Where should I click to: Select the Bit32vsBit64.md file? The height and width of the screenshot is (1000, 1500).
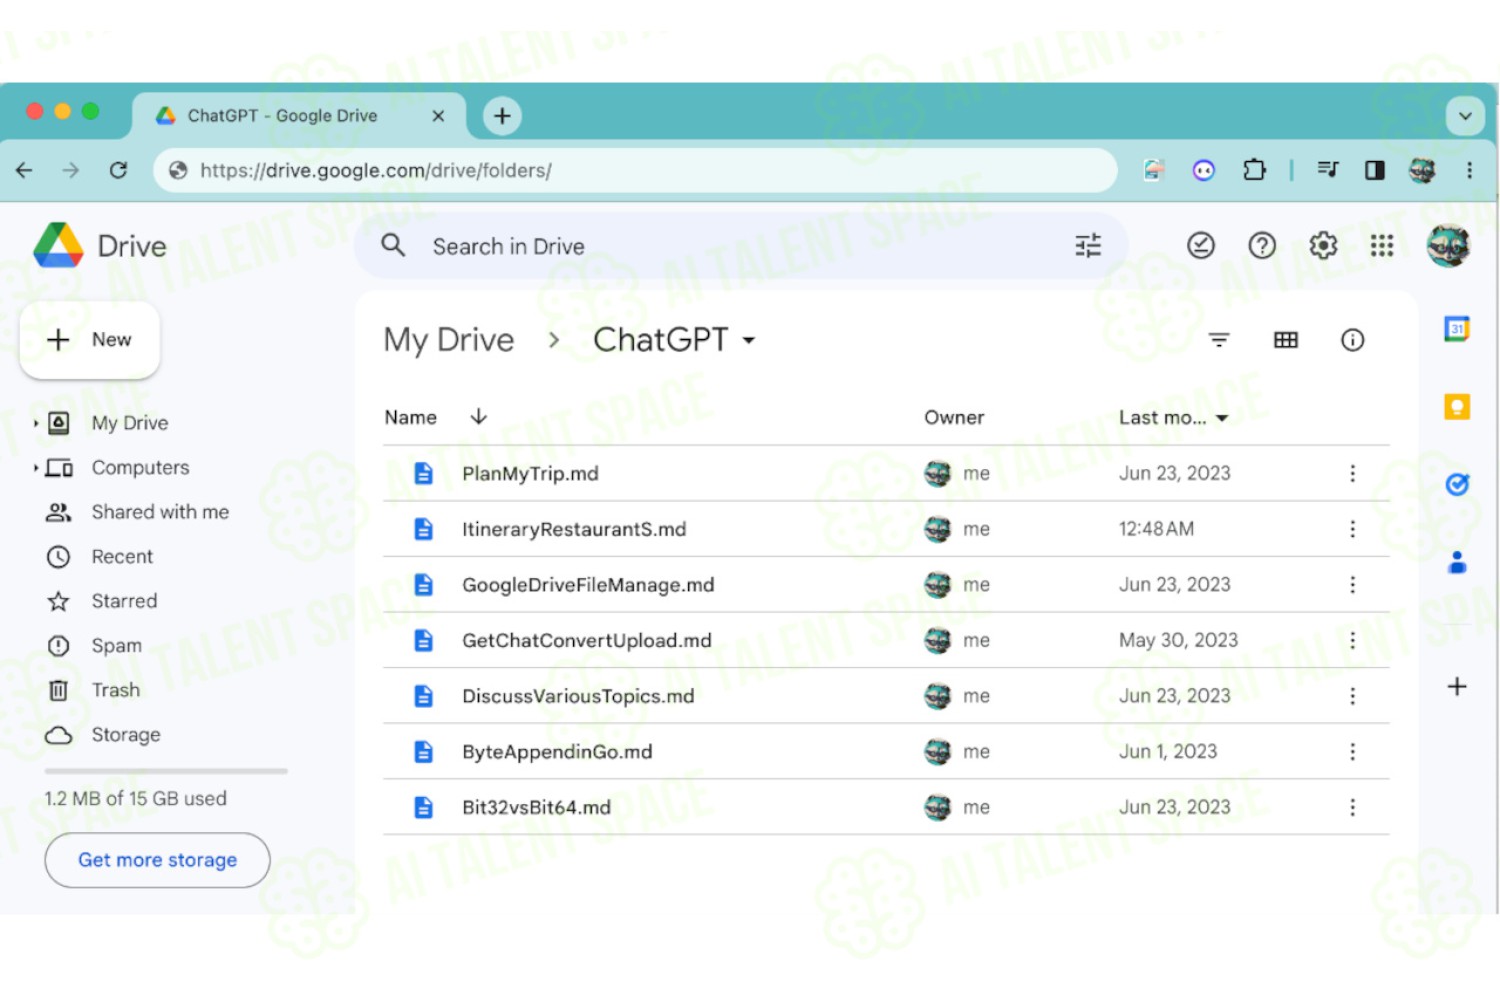tap(886, 807)
